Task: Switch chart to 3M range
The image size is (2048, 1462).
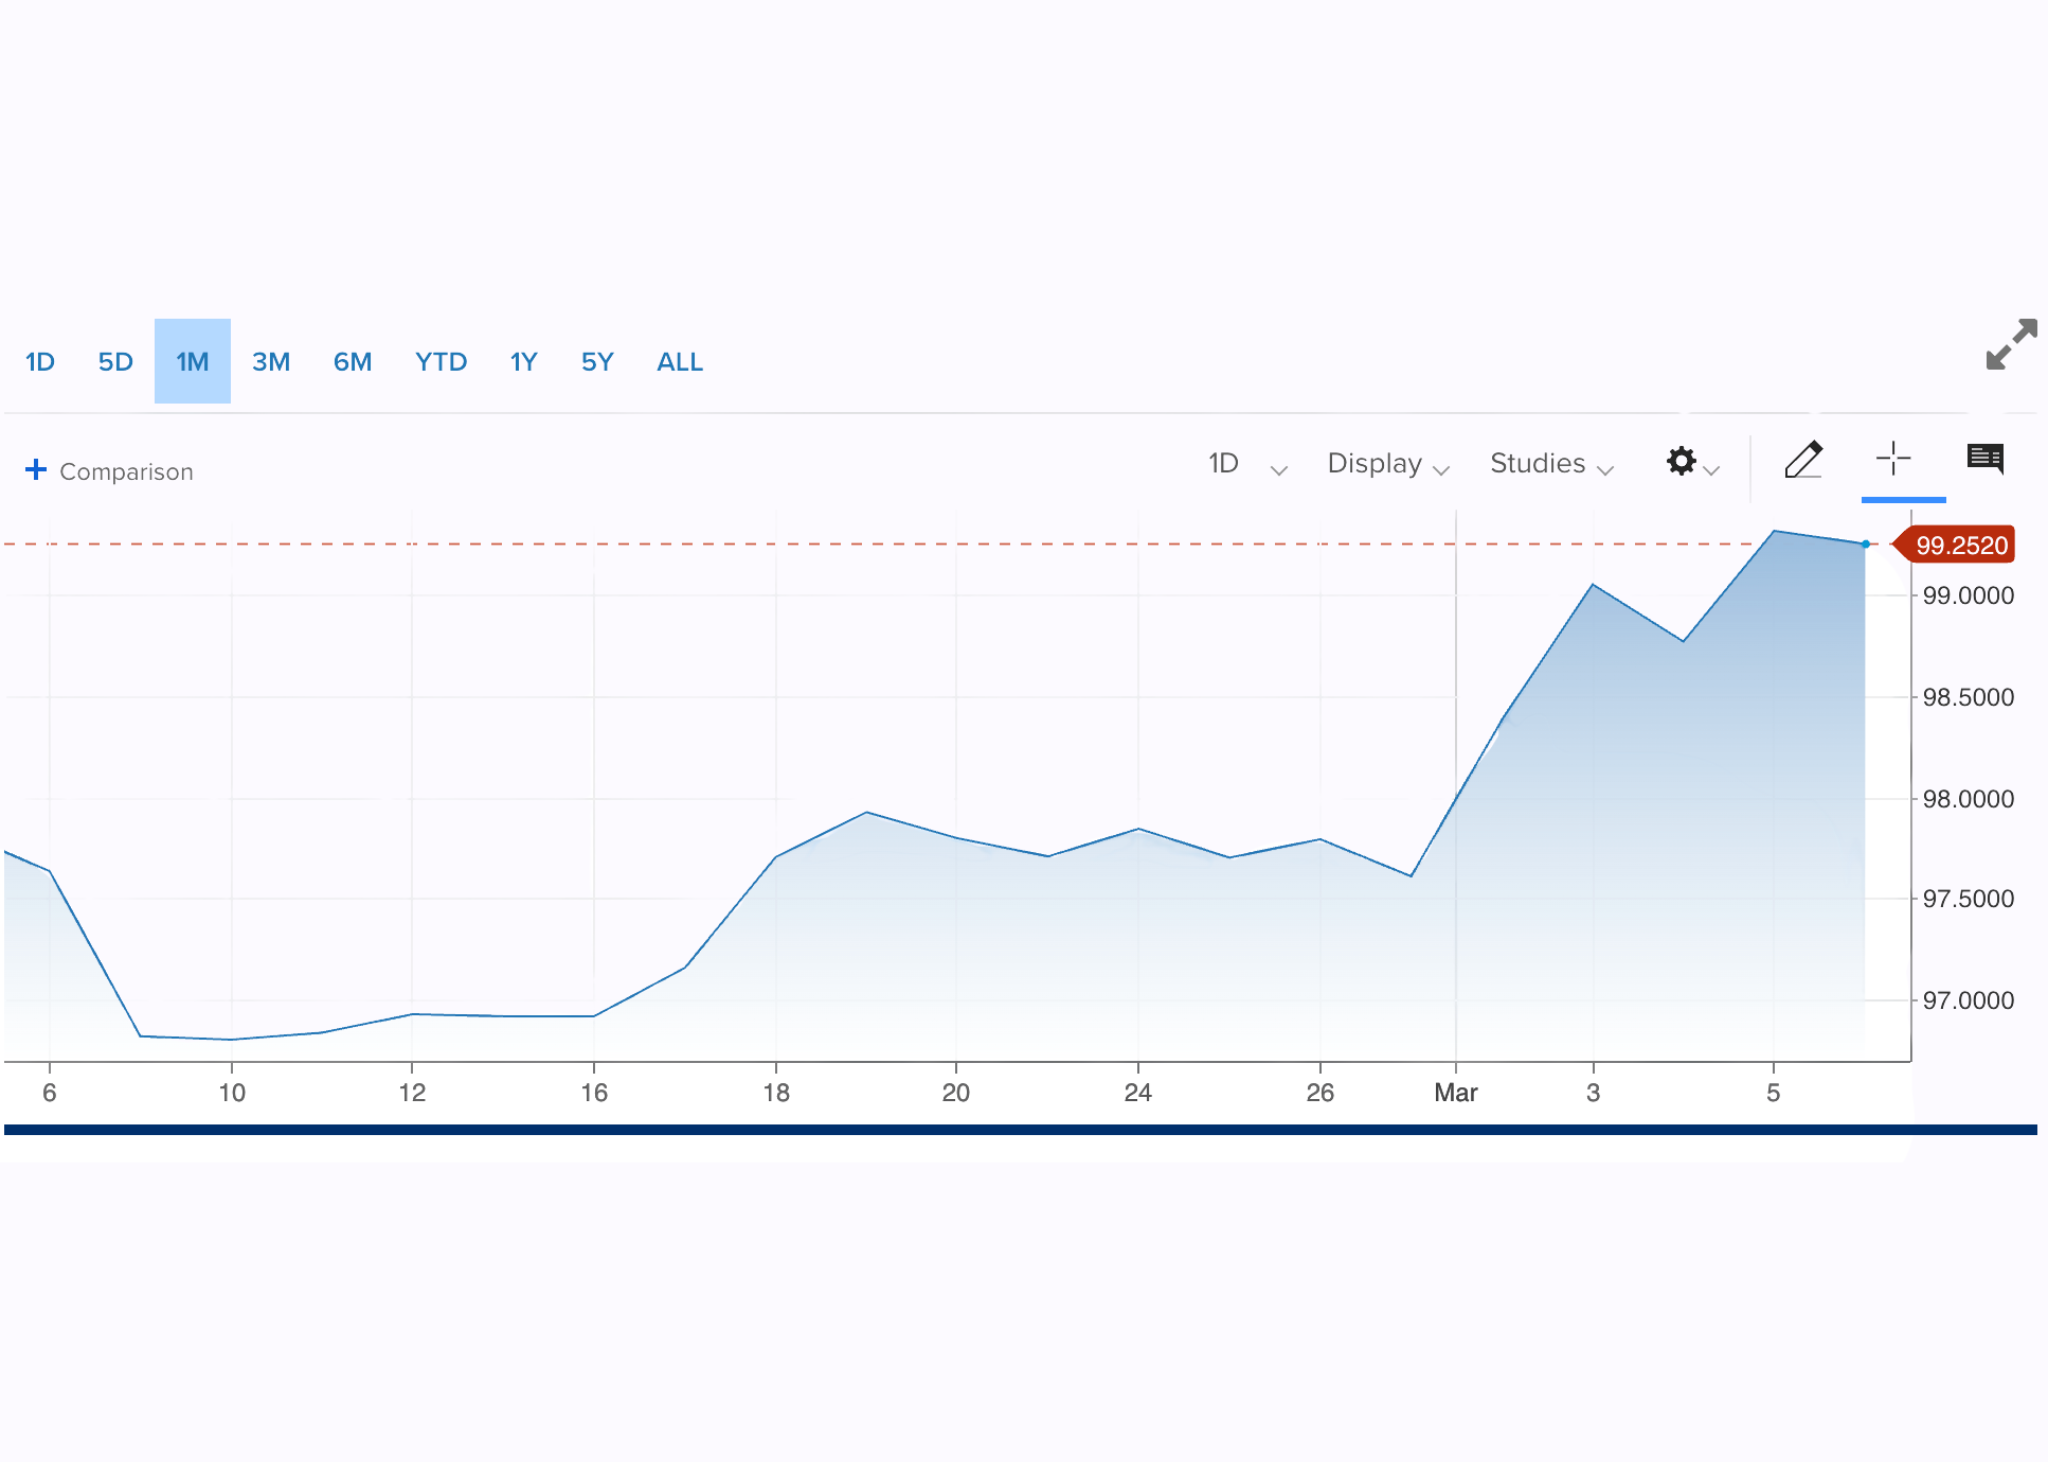Action: [x=271, y=362]
